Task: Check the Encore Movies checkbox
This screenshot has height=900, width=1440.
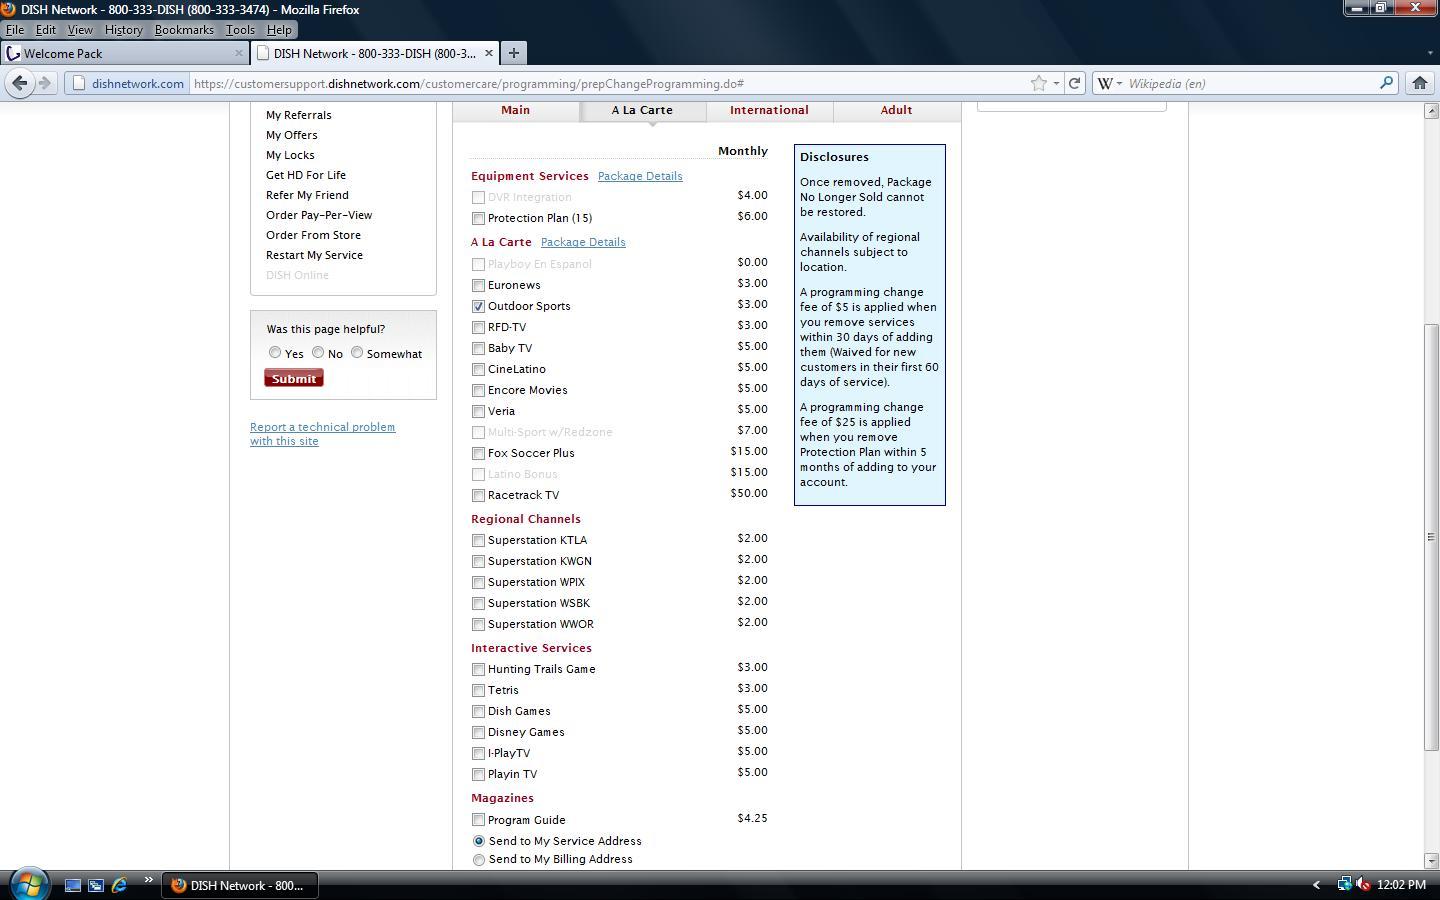Action: point(478,390)
